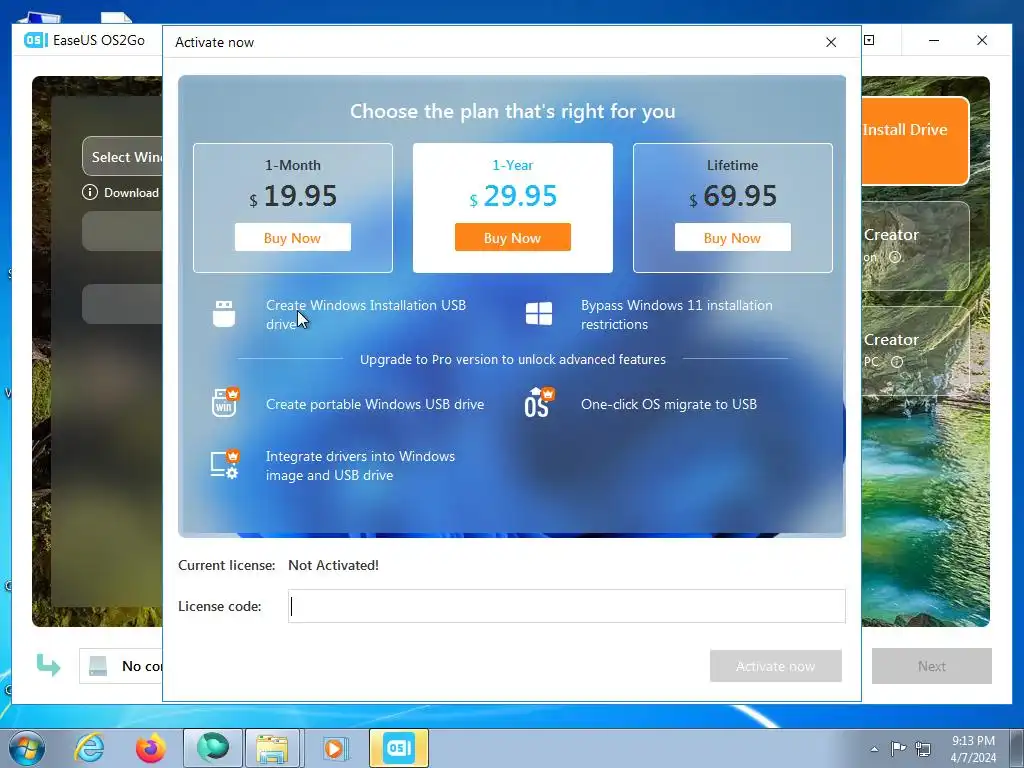The width and height of the screenshot is (1024, 768).
Task: Show hidden system tray icons
Action: 874,749
